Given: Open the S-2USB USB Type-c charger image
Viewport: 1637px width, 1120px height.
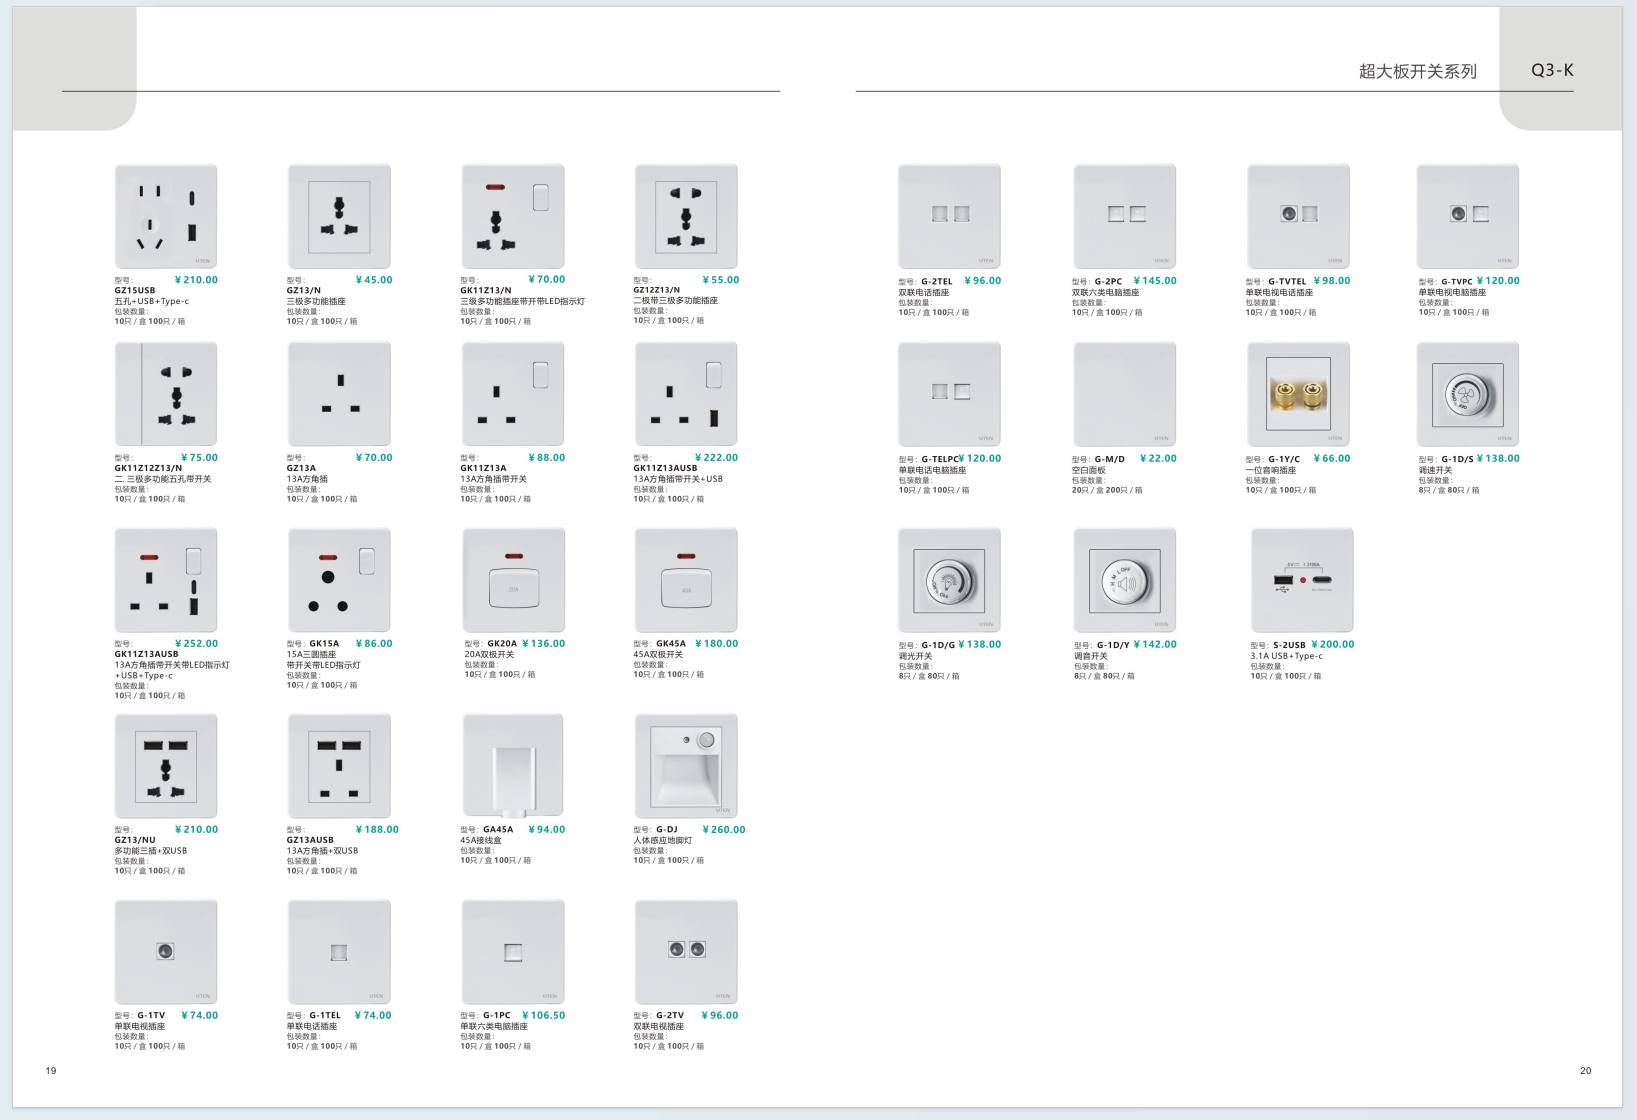Looking at the screenshot, I should tap(1302, 580).
